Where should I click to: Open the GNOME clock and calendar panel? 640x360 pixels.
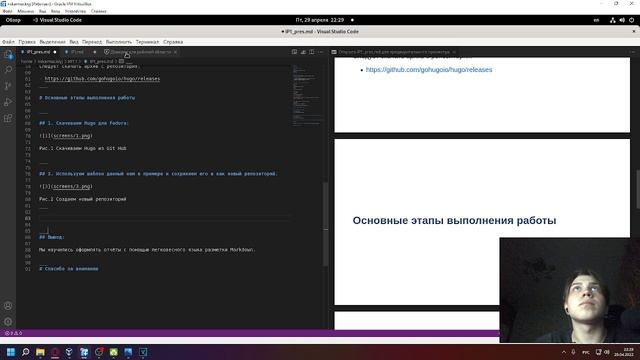(x=320, y=20)
